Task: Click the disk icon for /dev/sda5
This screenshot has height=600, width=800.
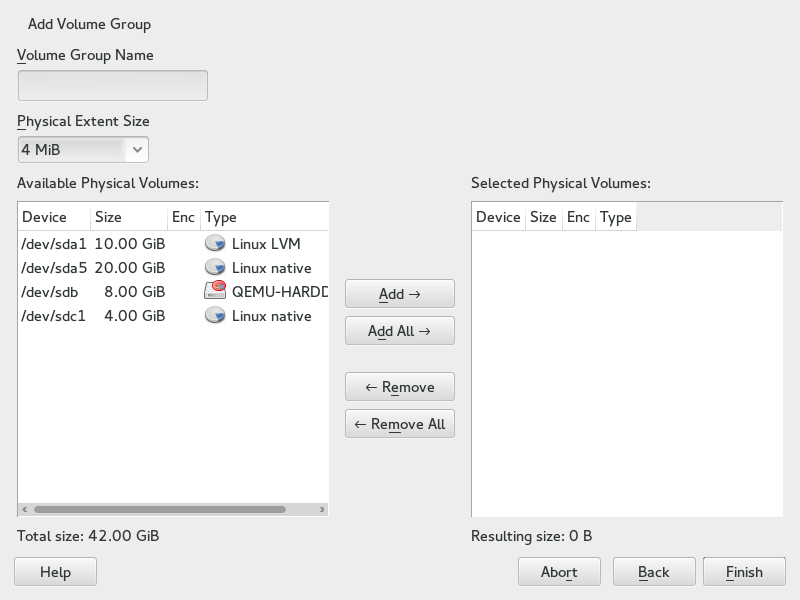Action: click(x=214, y=268)
